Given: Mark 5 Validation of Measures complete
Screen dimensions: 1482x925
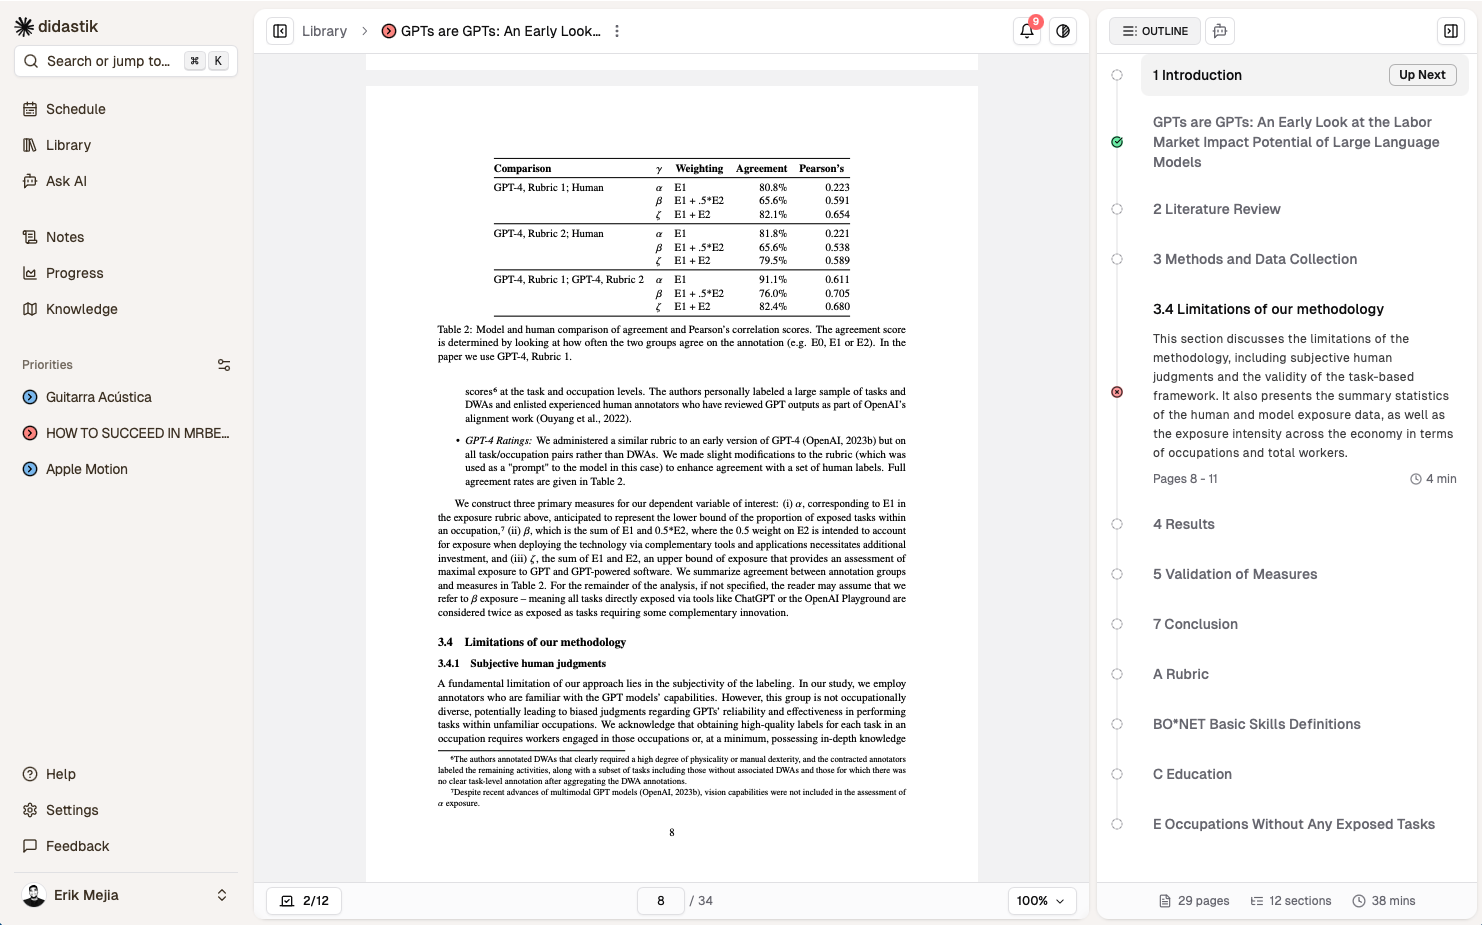Looking at the screenshot, I should tap(1117, 574).
